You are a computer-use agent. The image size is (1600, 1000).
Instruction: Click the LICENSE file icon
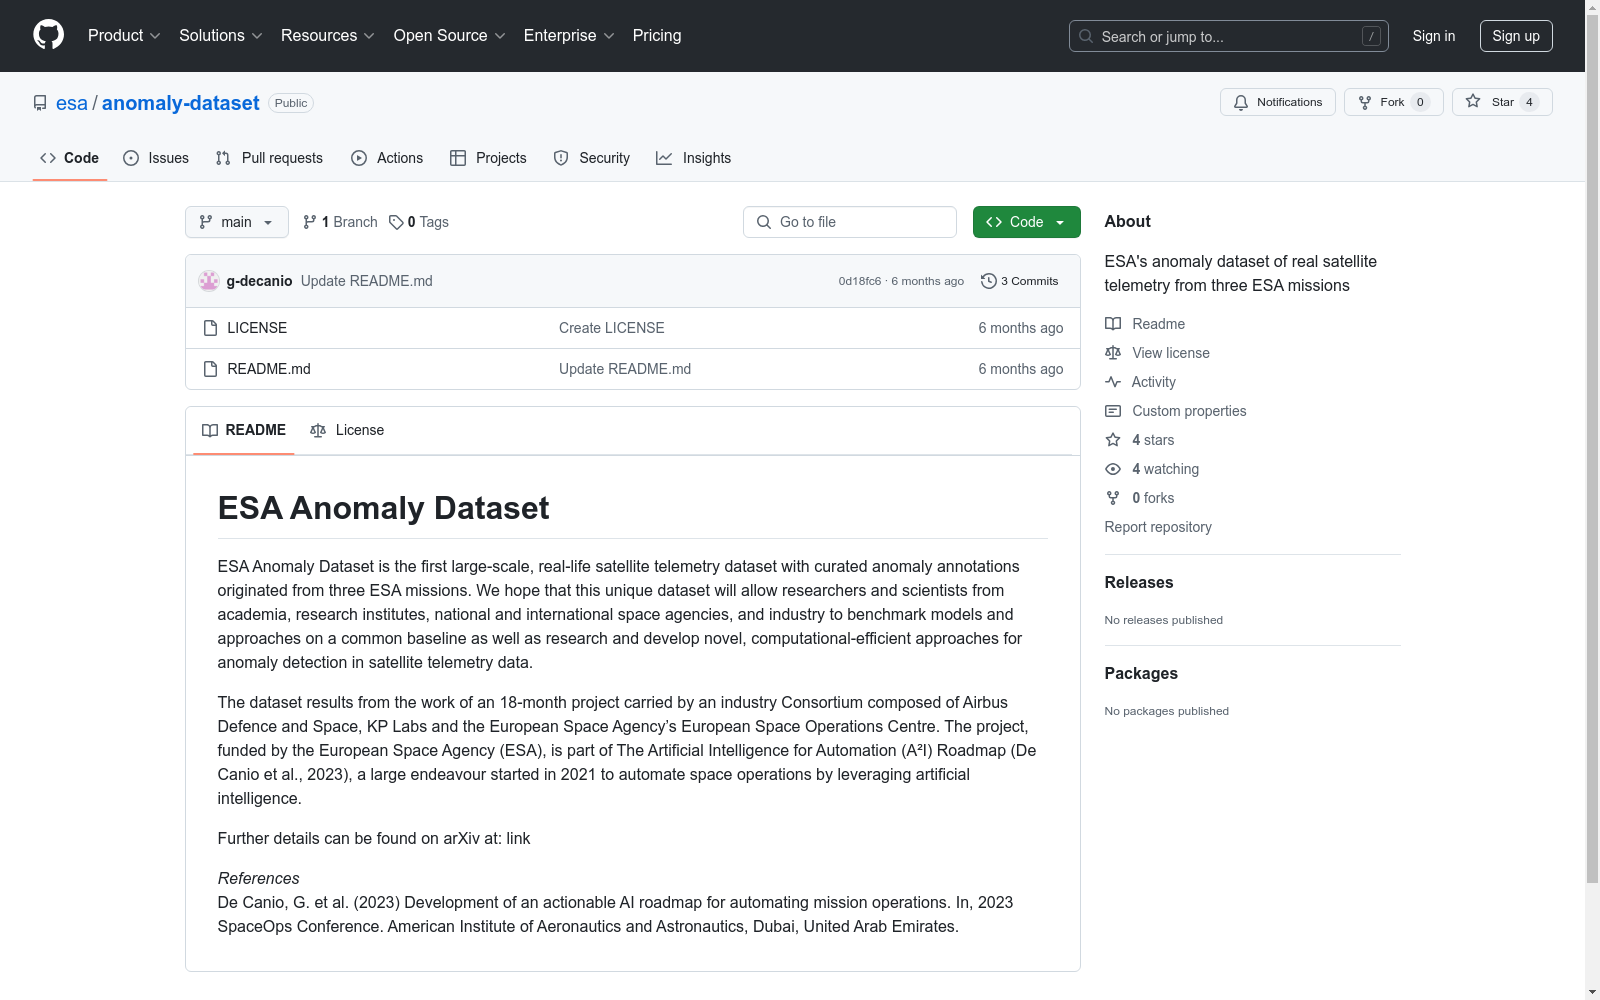(x=210, y=328)
